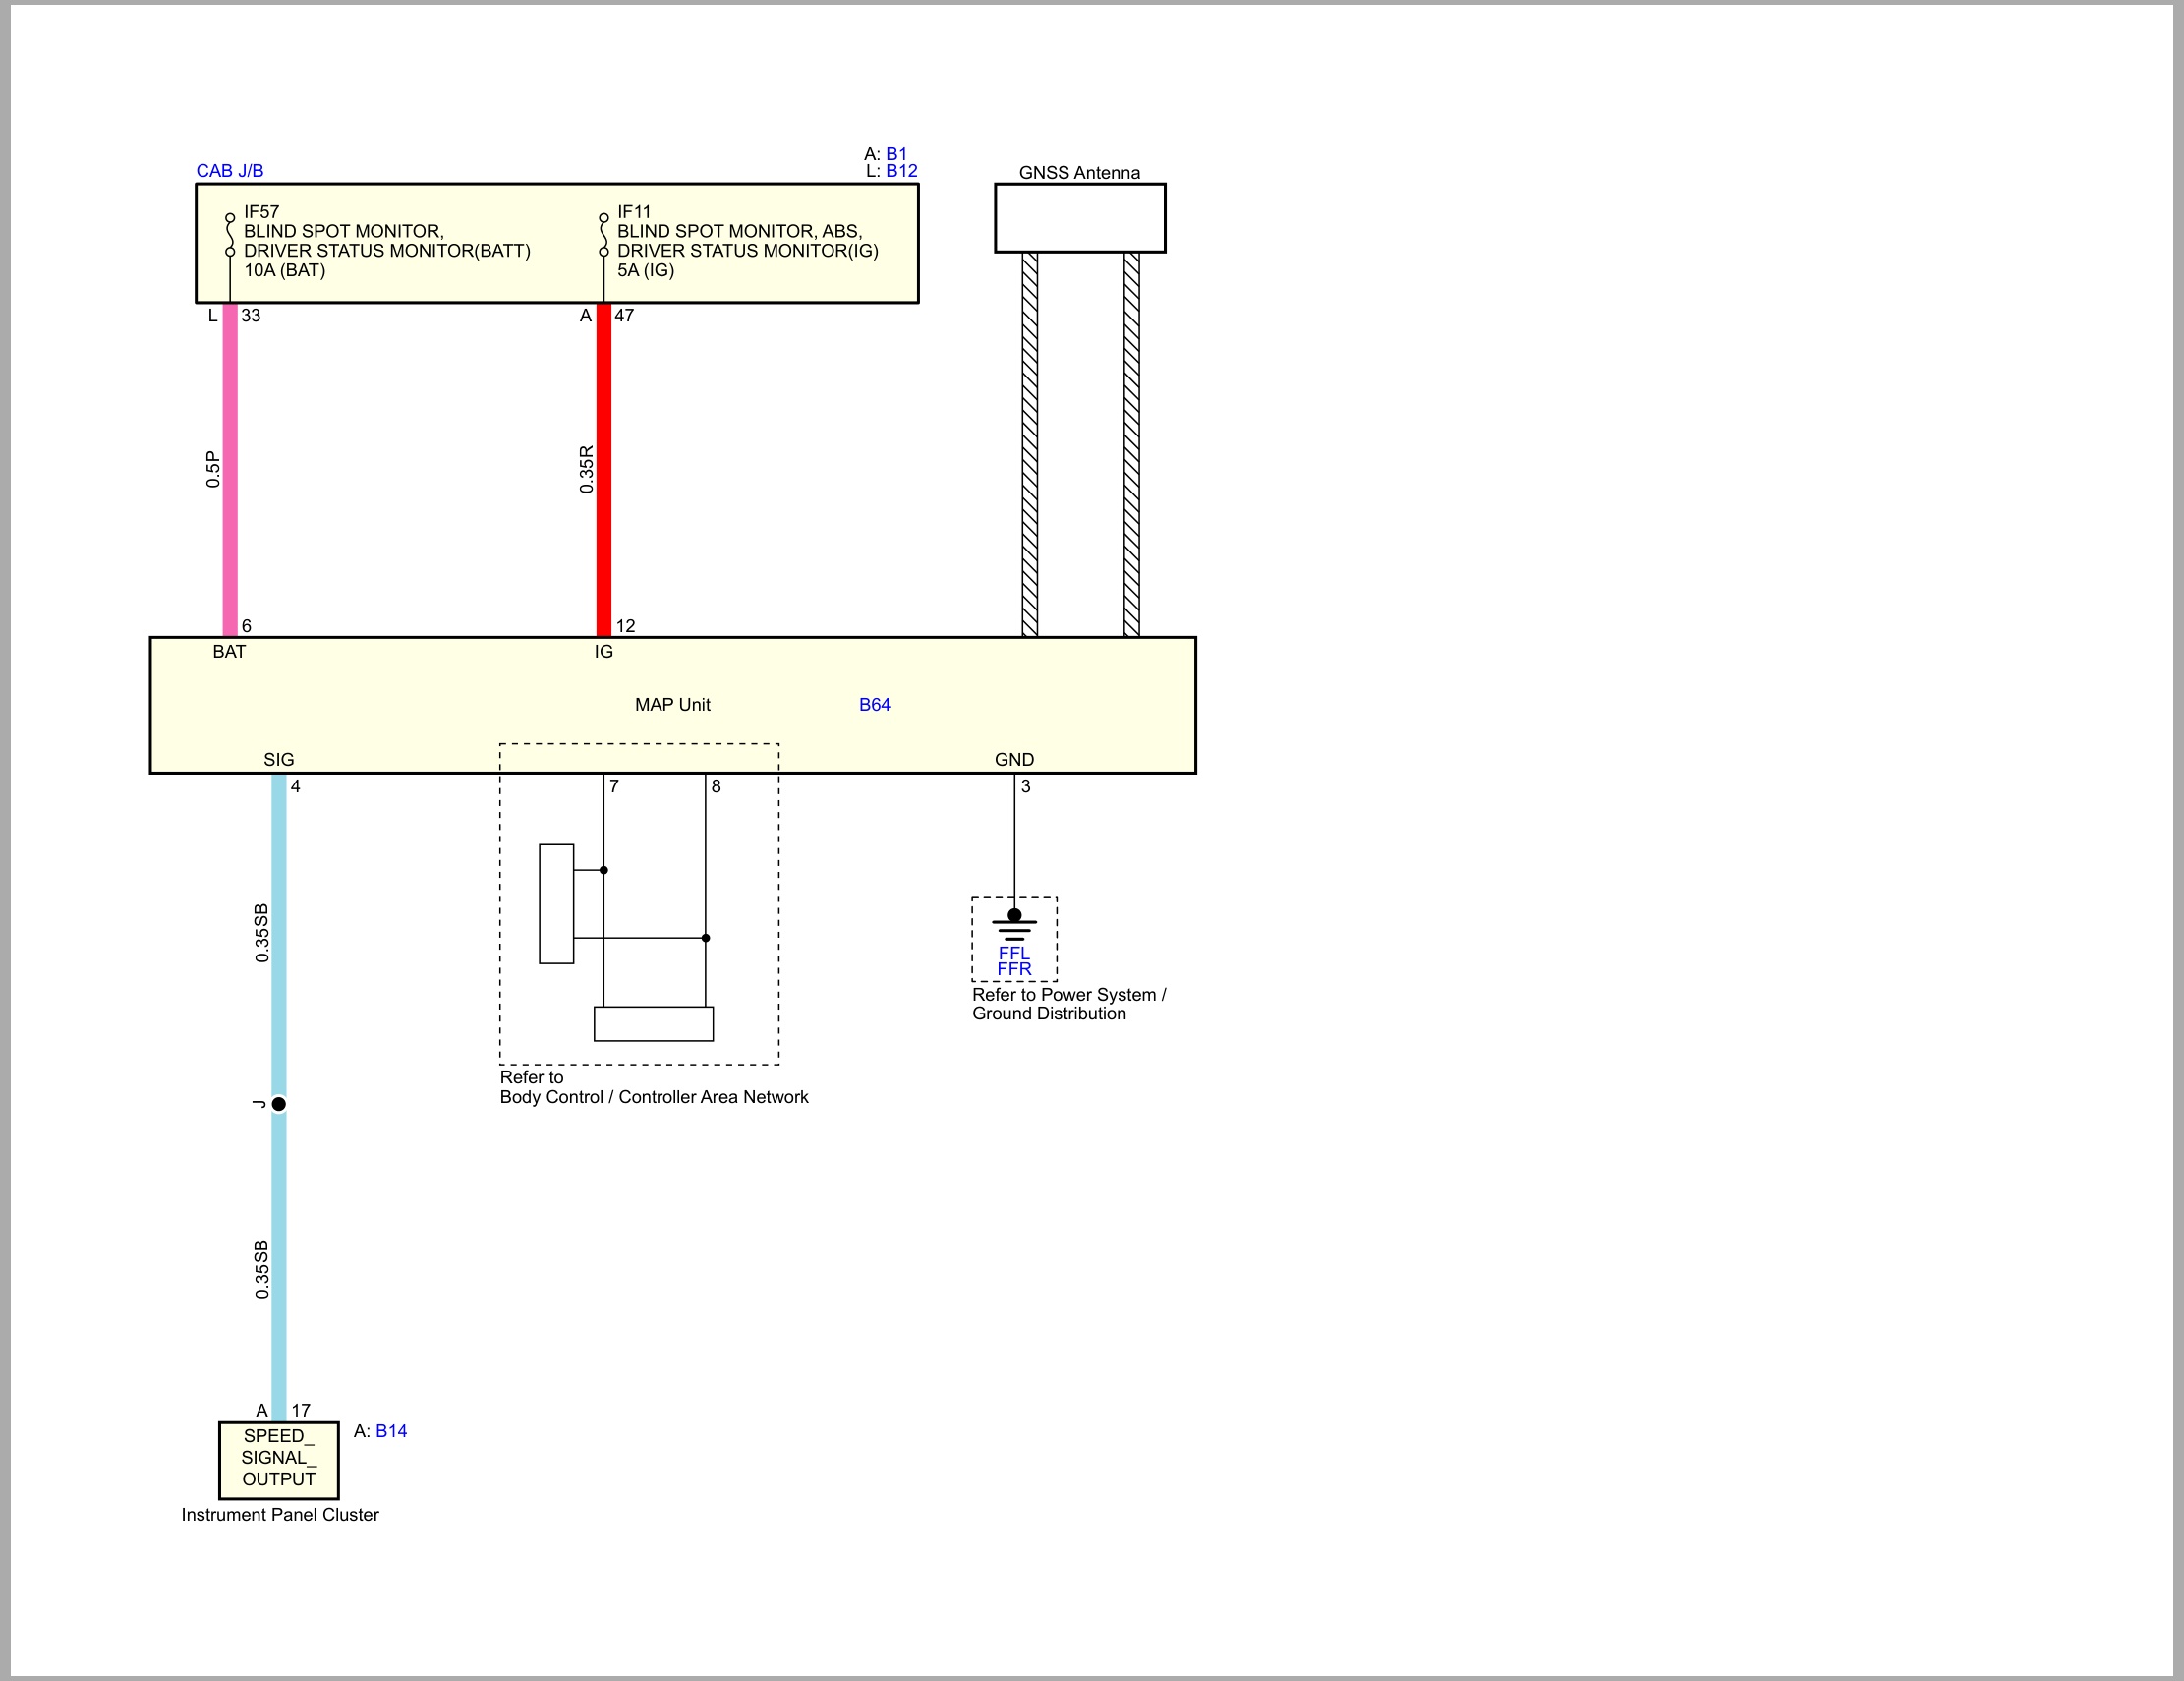Click the FFL ground point link
The width and height of the screenshot is (2184, 1681).
click(x=1014, y=953)
